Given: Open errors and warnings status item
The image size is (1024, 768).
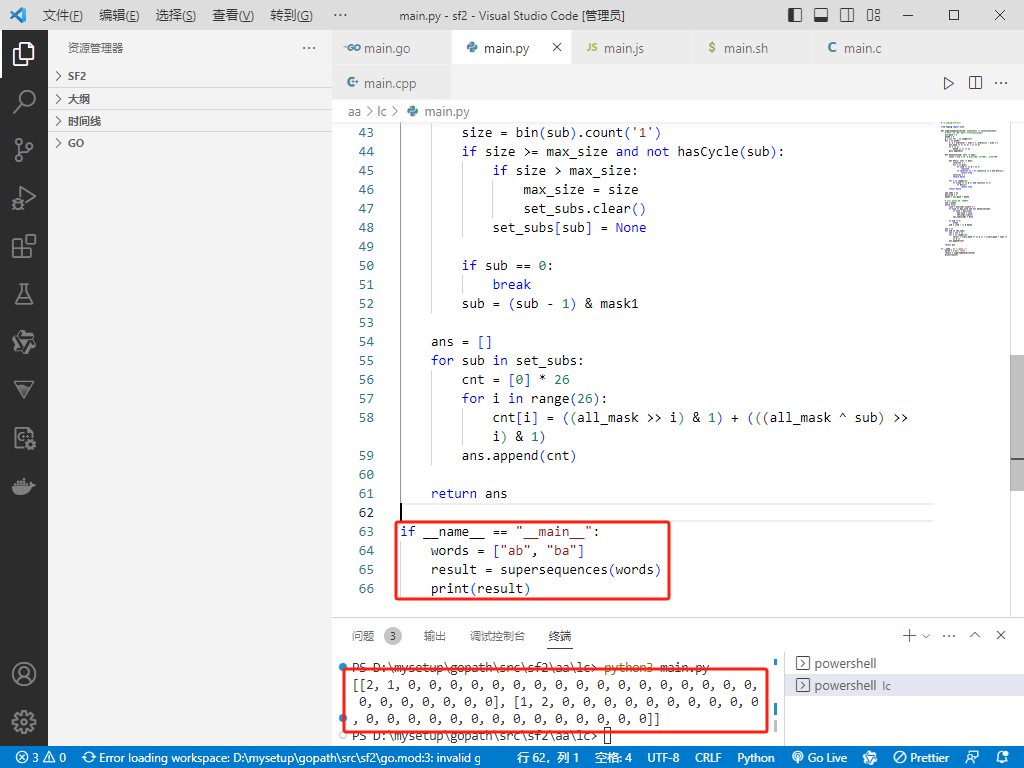Looking at the screenshot, I should (41, 758).
